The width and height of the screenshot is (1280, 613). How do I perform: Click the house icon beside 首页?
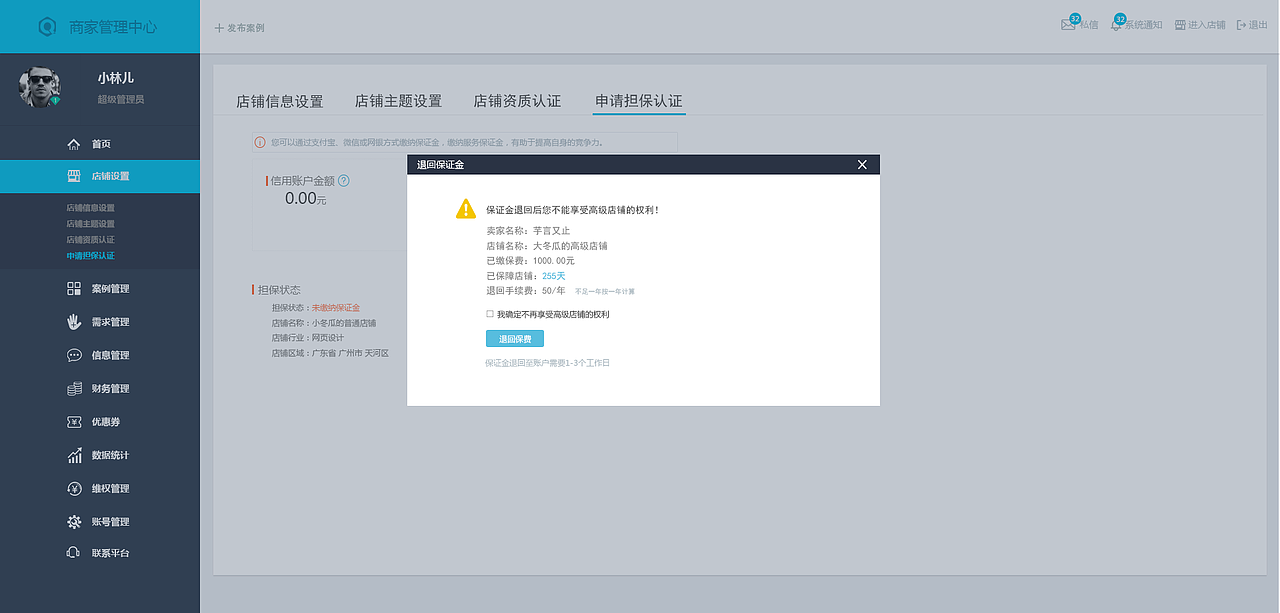[74, 144]
